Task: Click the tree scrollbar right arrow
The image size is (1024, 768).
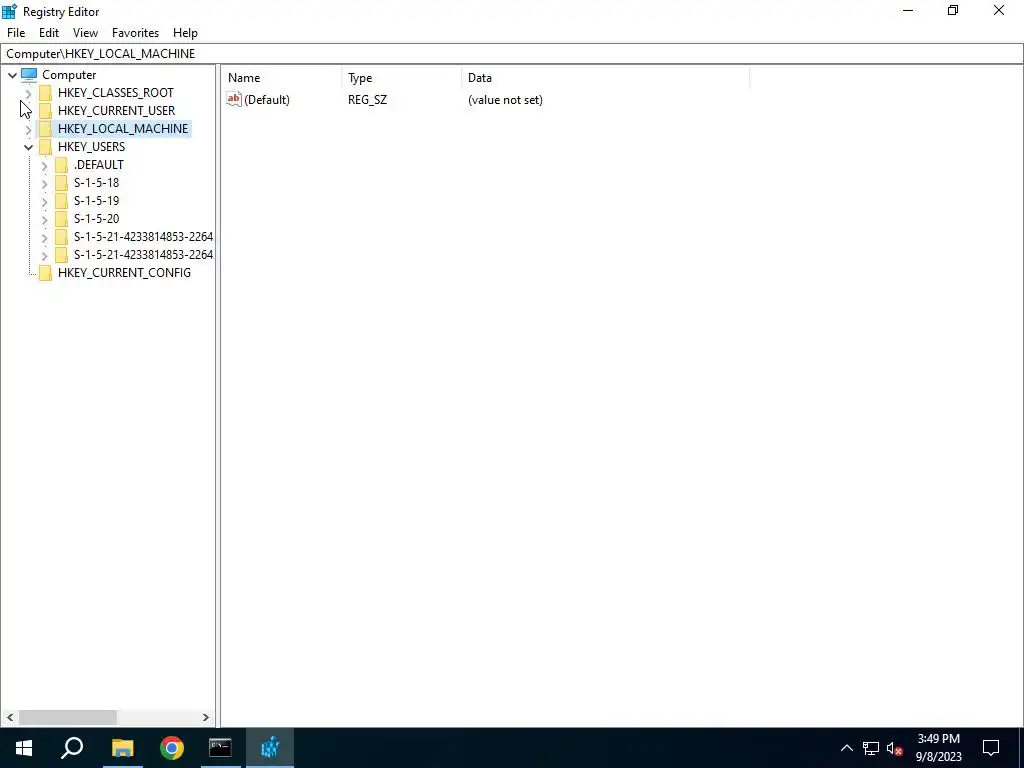Action: 206,717
